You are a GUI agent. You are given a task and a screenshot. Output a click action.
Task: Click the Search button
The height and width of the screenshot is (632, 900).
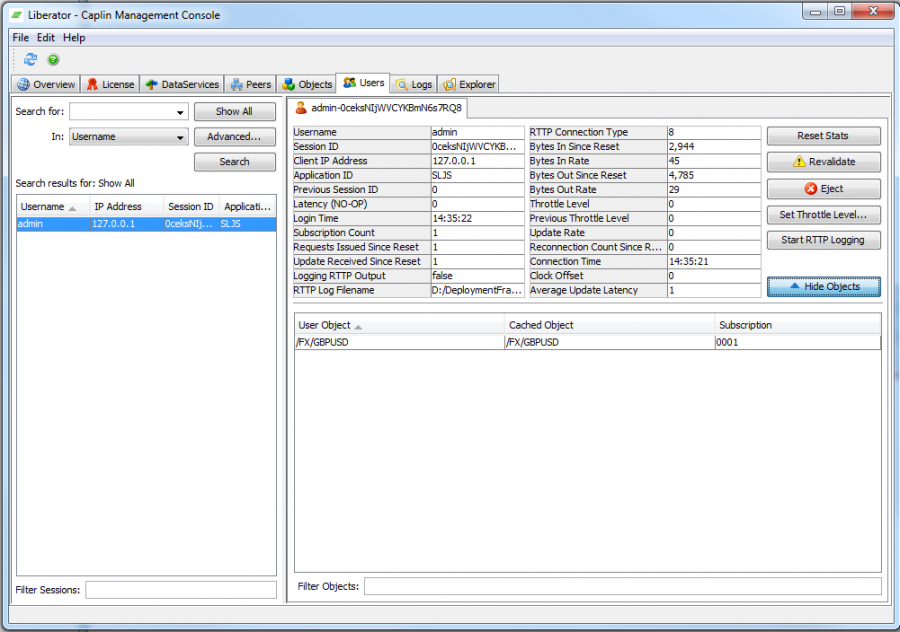[234, 162]
